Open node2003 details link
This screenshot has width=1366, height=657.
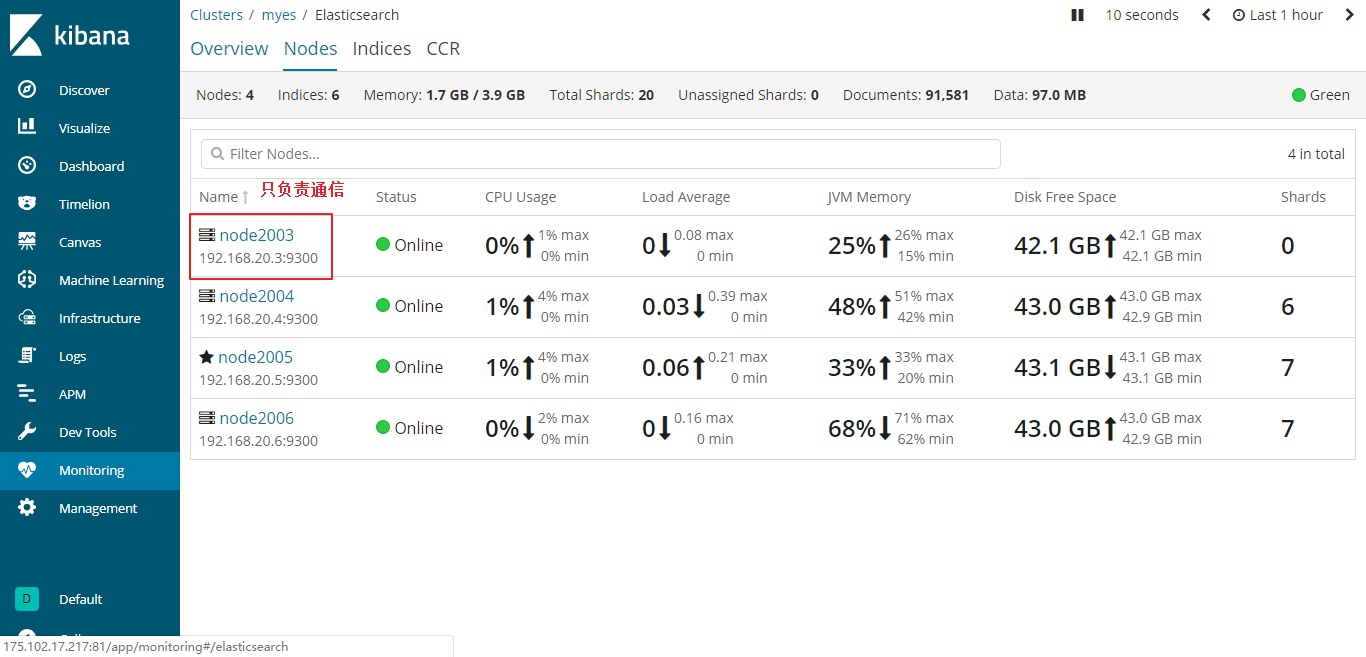click(257, 235)
